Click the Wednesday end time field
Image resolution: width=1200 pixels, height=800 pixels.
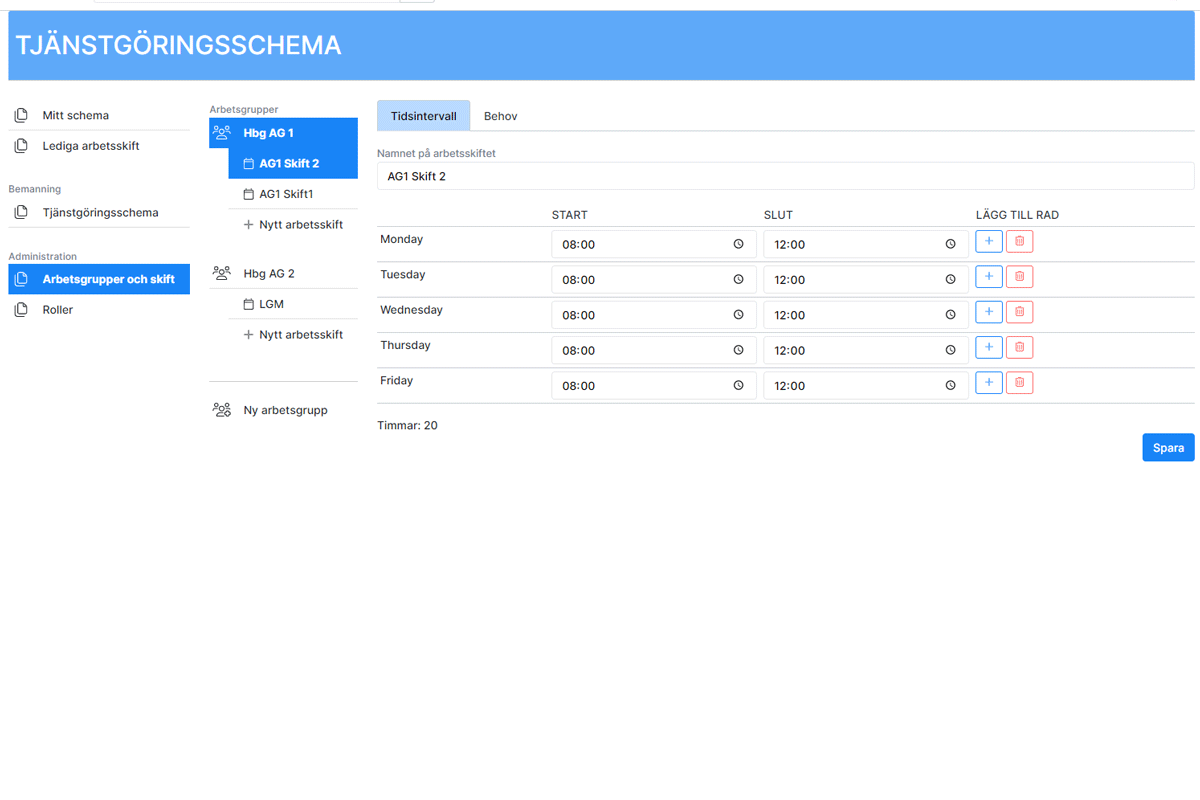[866, 315]
